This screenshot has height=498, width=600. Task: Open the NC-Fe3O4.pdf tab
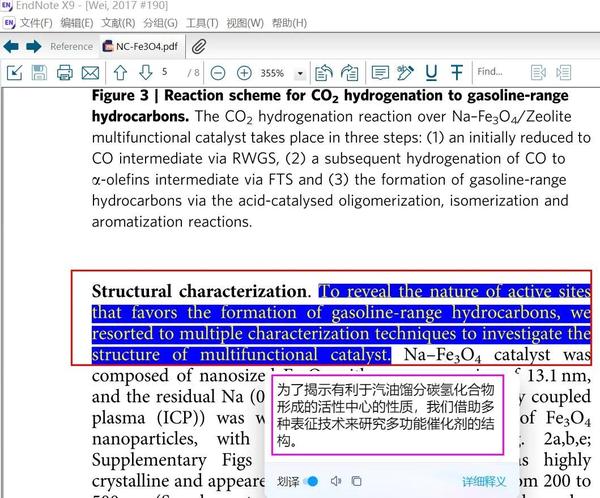pos(141,47)
